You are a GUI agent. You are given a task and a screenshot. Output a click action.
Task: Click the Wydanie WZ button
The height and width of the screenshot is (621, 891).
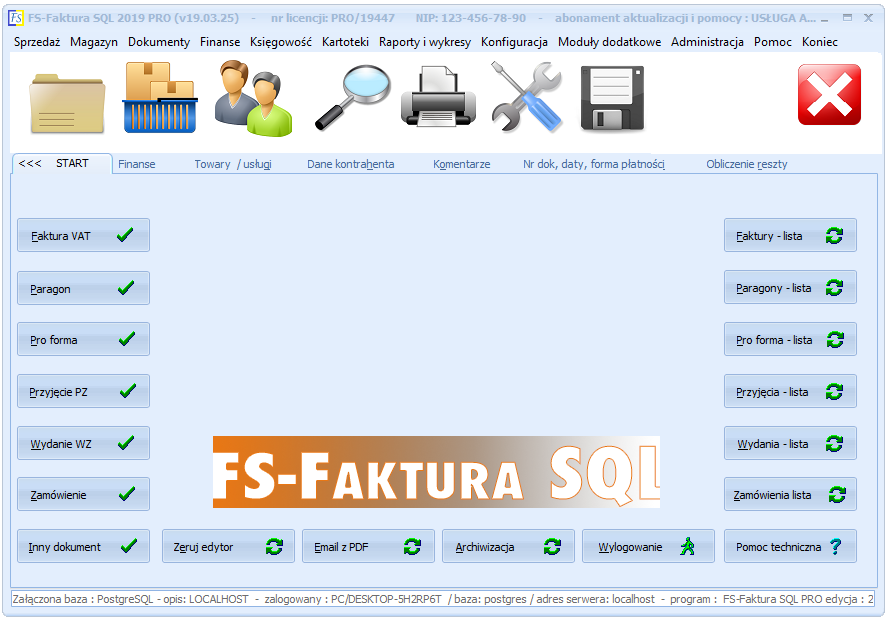click(x=84, y=443)
